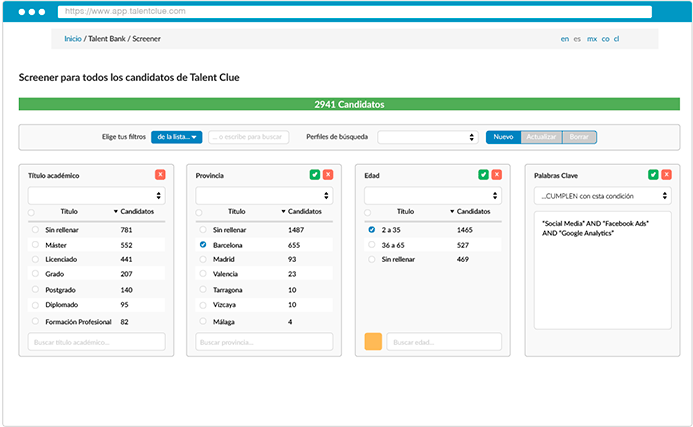Focus the Buscar provincia search field
The image size is (693, 427).
264,342
